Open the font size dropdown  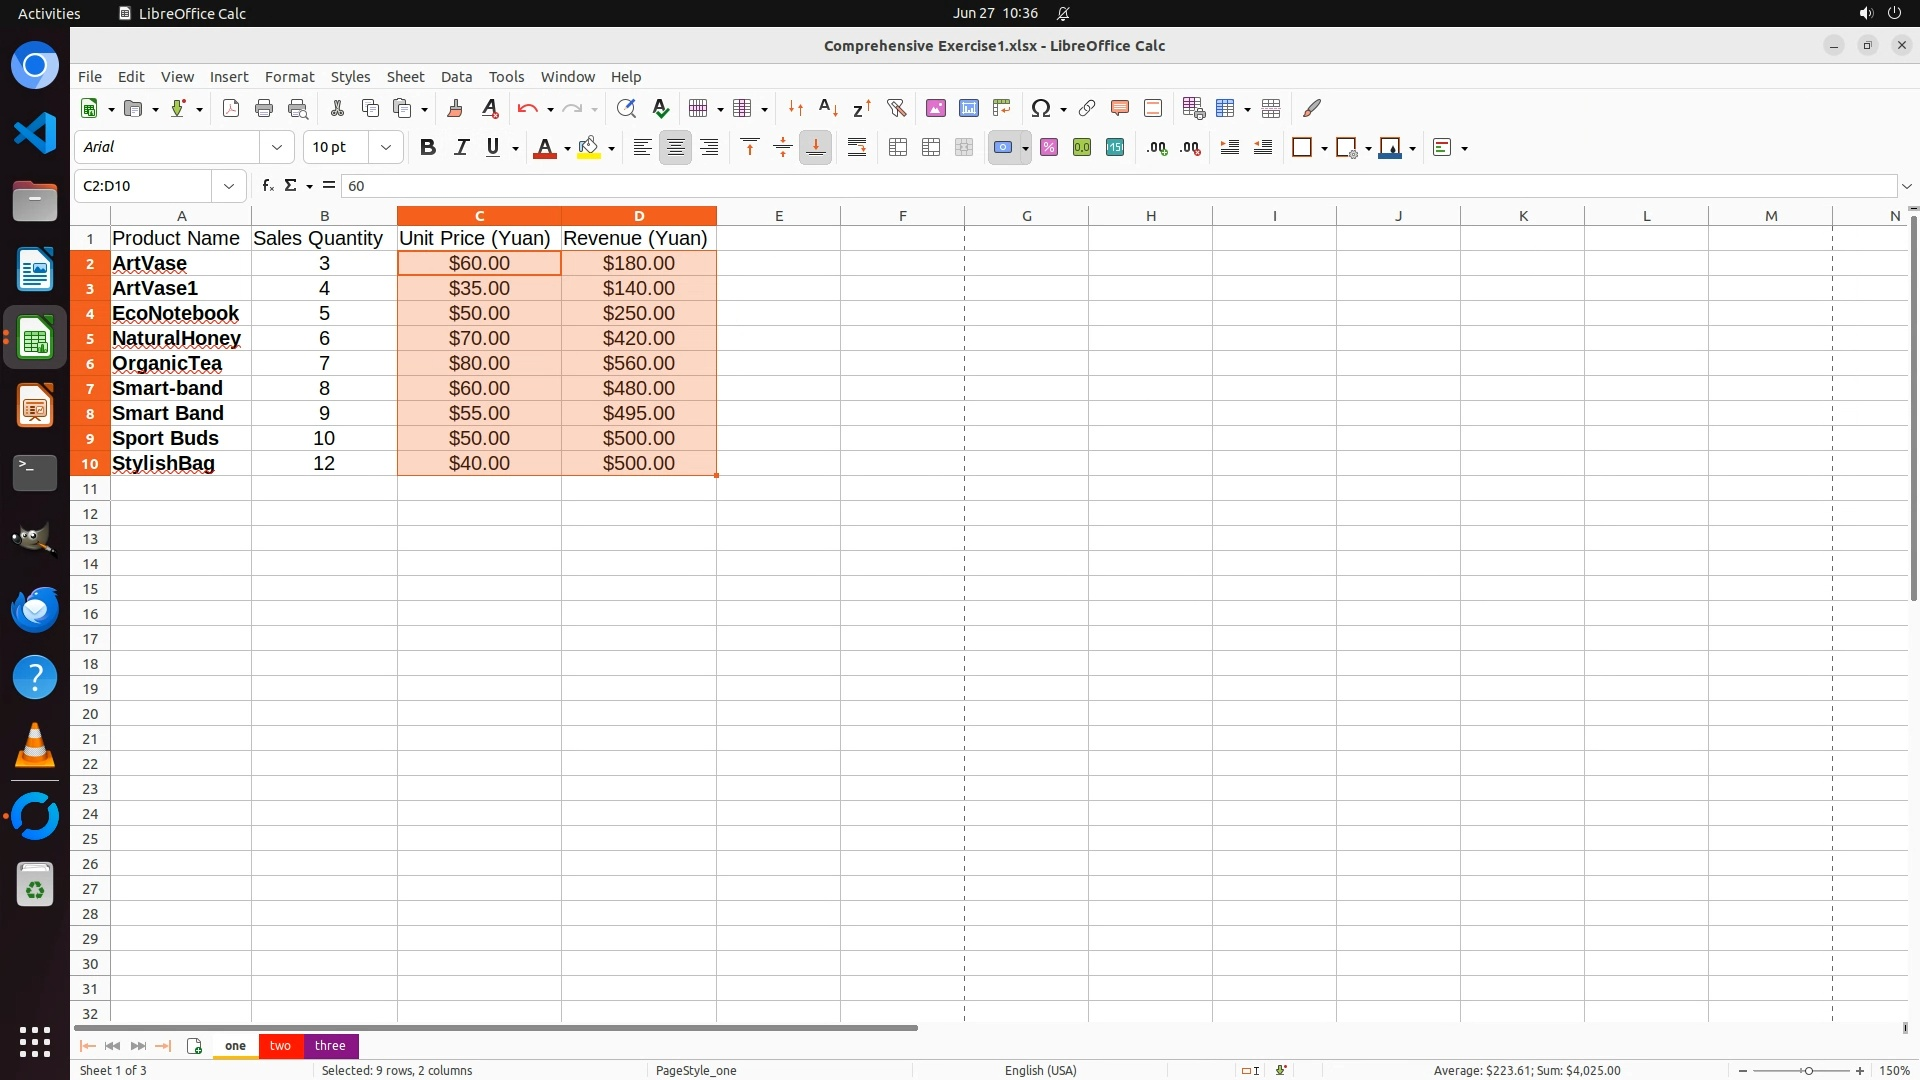coord(386,148)
